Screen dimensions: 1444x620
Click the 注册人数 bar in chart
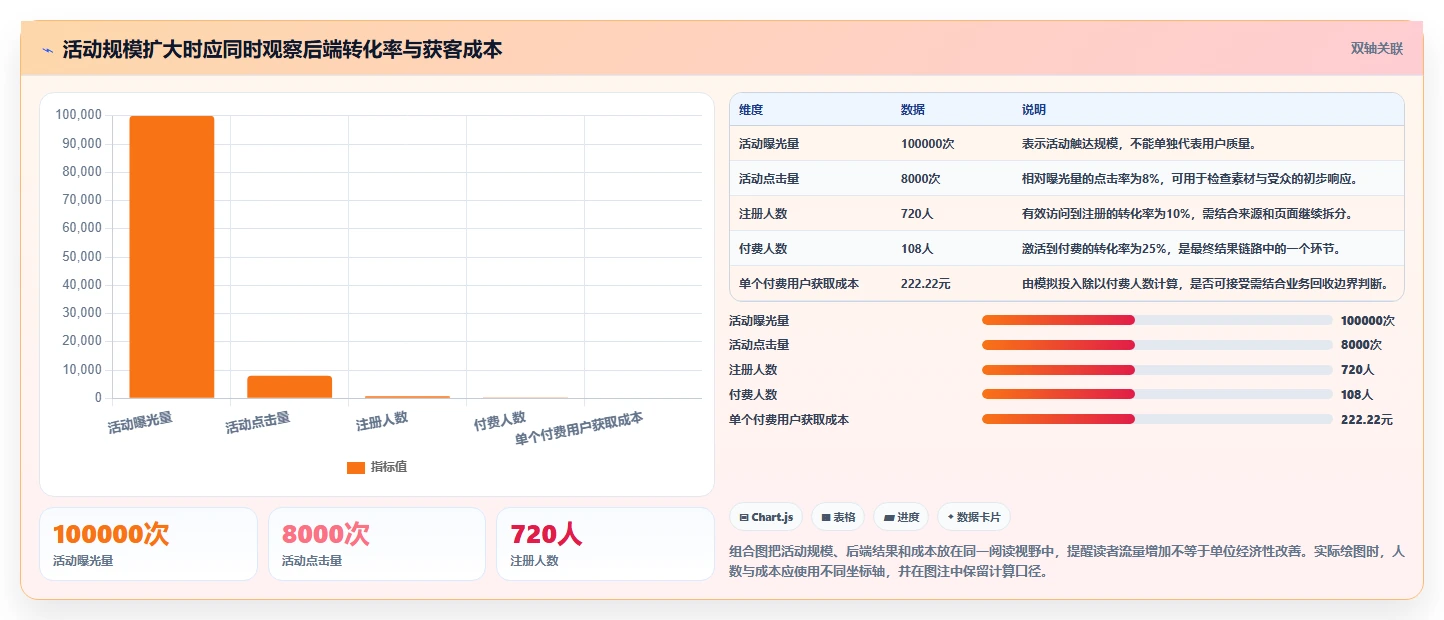coord(407,397)
